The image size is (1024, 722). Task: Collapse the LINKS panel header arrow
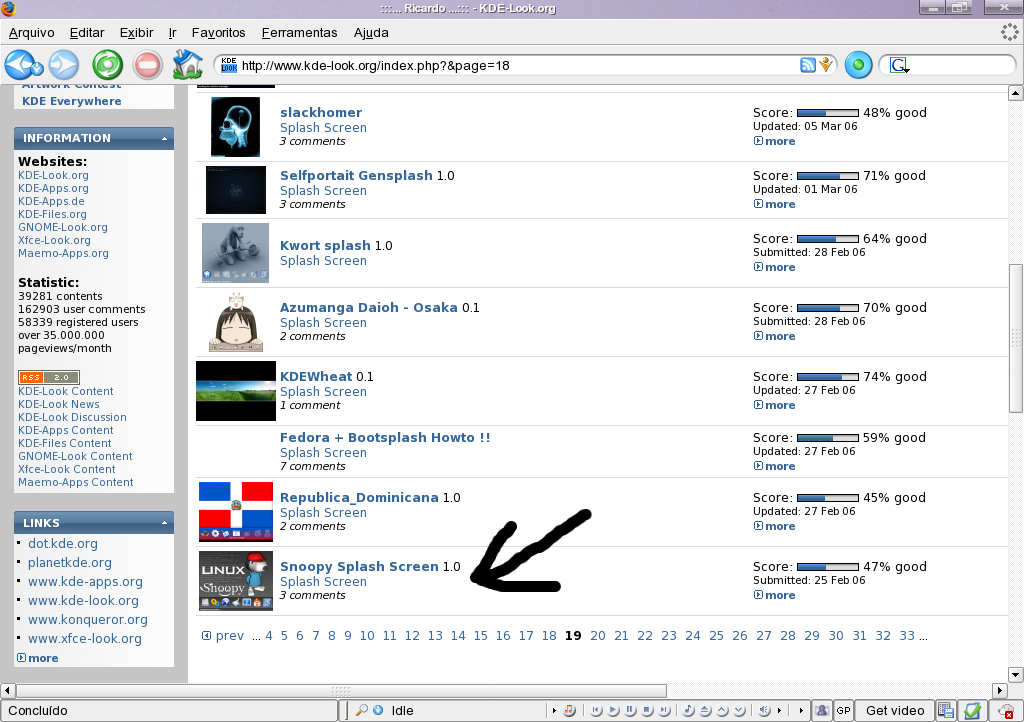164,523
